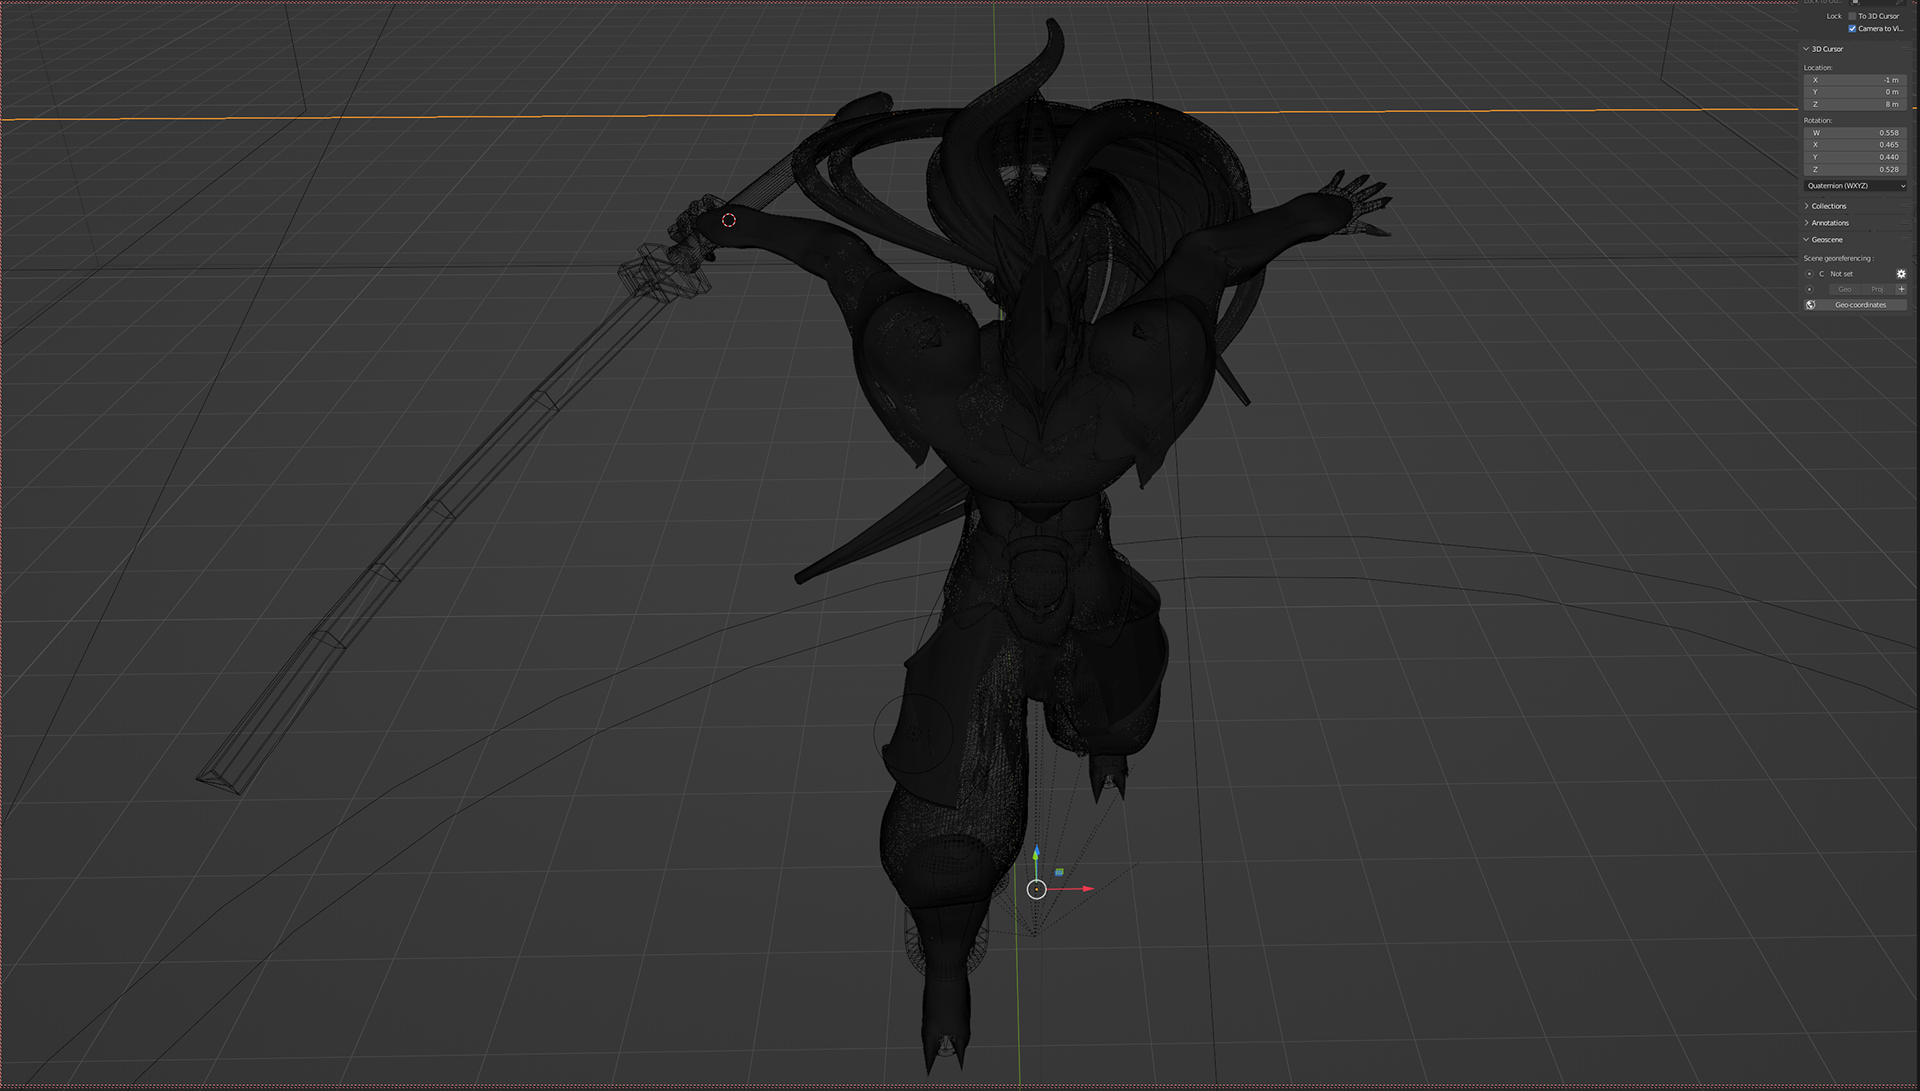Collapse the 3D Cursor panel
This screenshot has width=1920, height=1091.
[x=1807, y=49]
